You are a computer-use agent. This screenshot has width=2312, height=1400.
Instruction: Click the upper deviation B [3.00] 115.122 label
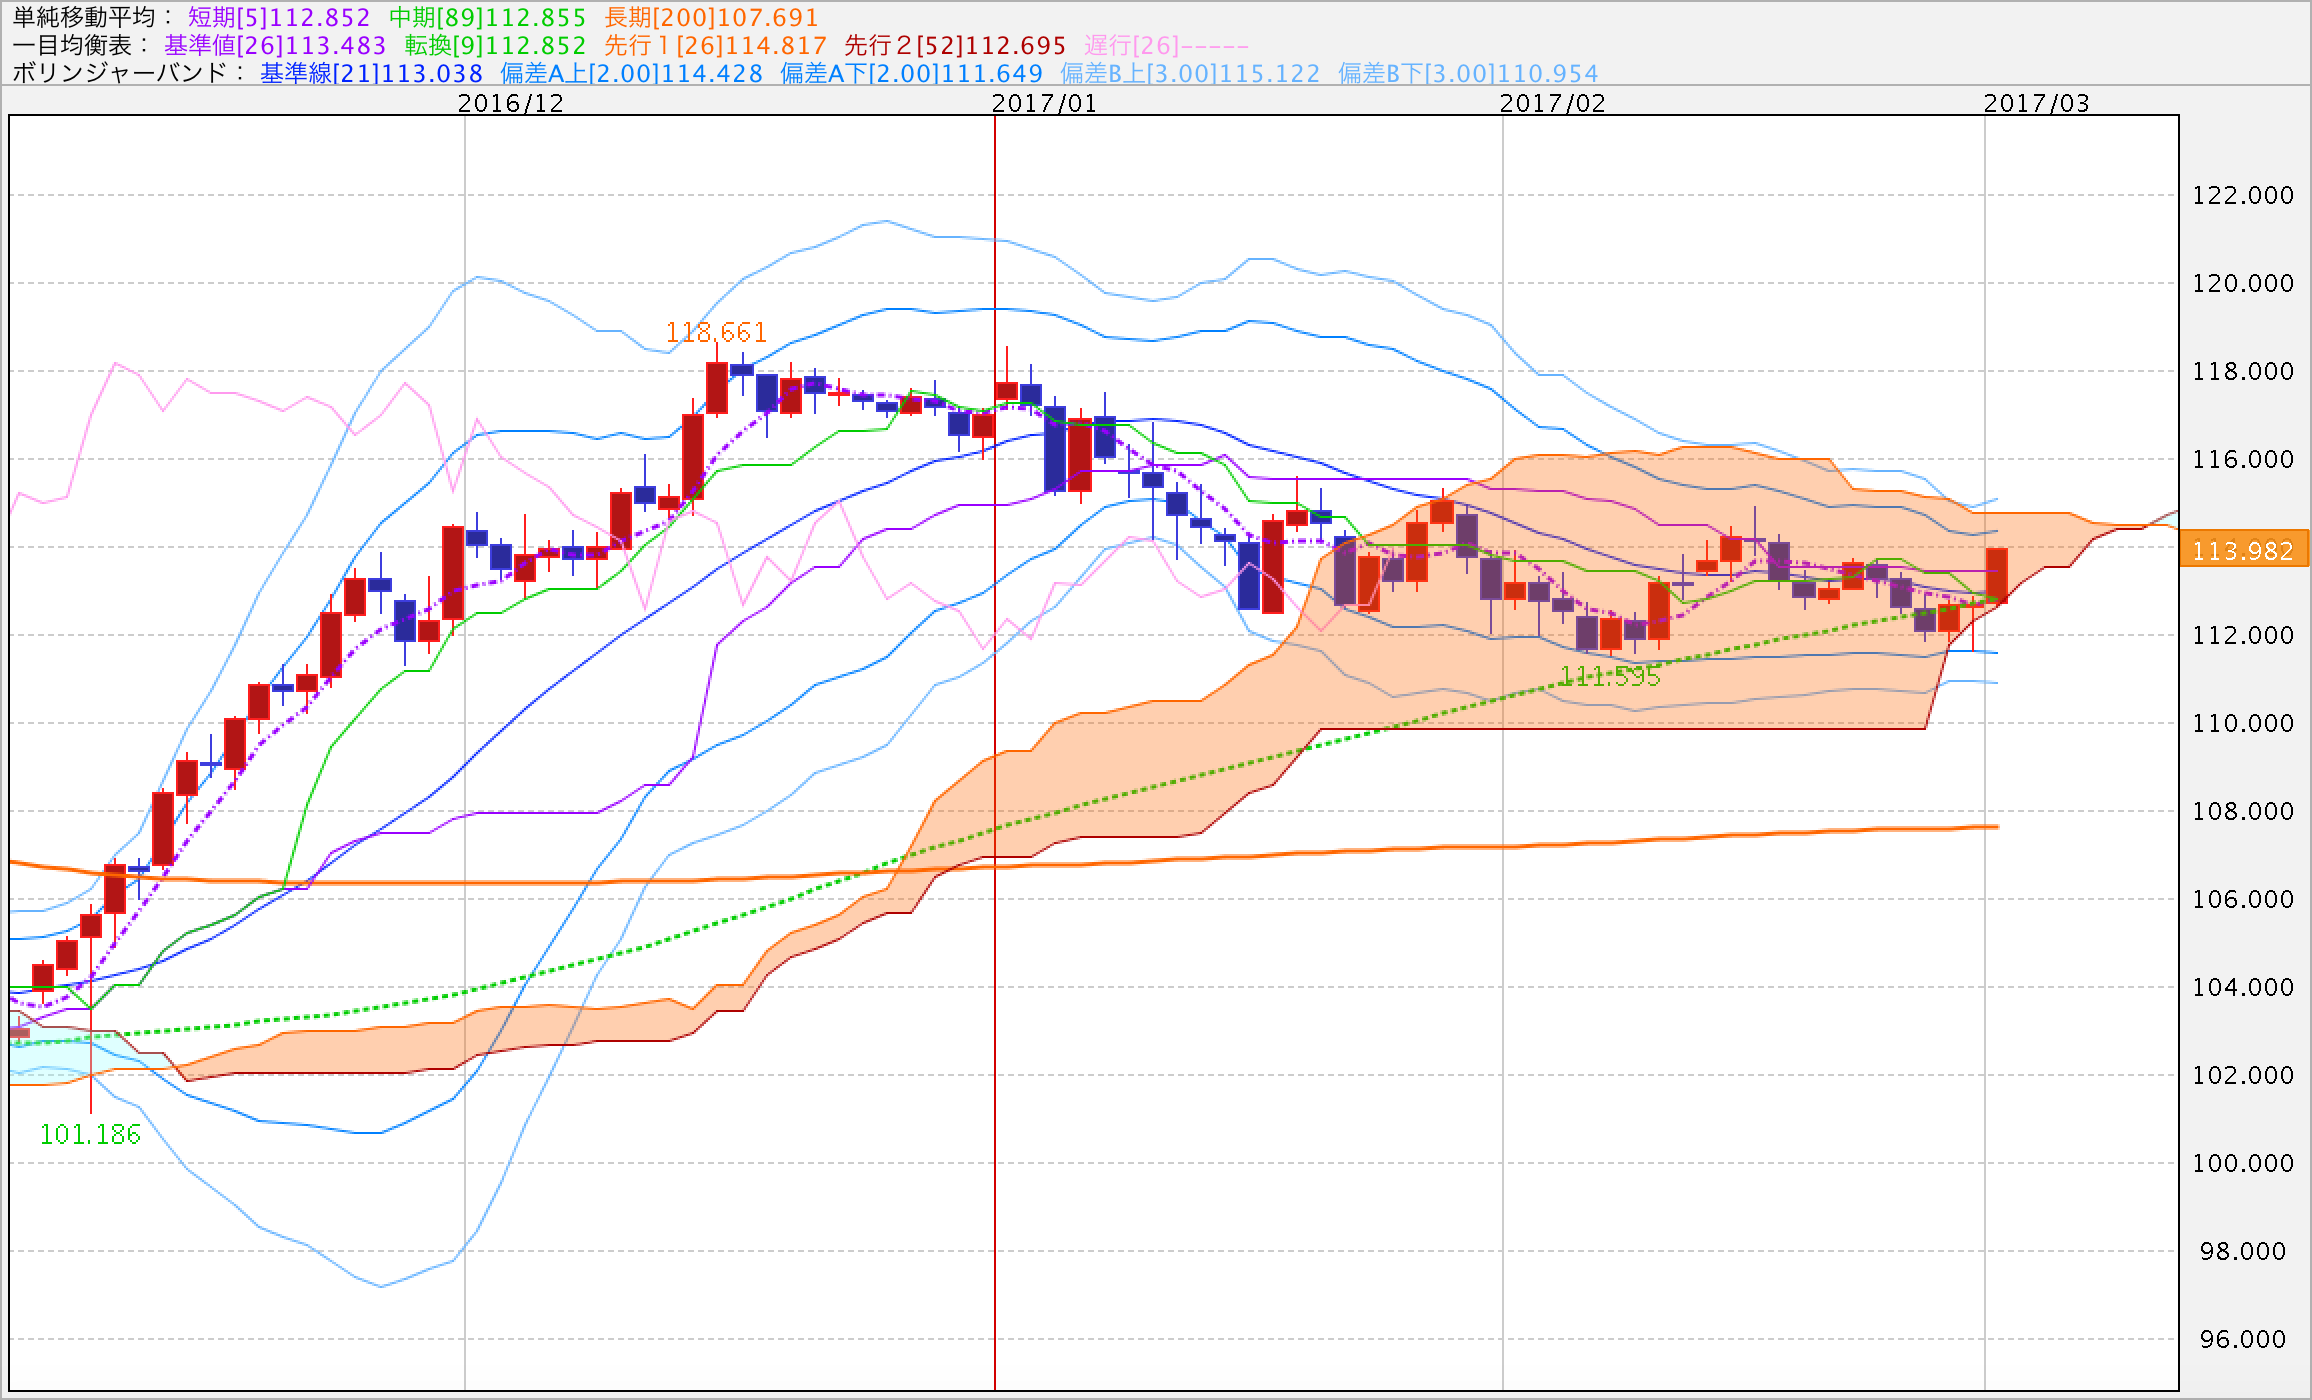point(1190,74)
